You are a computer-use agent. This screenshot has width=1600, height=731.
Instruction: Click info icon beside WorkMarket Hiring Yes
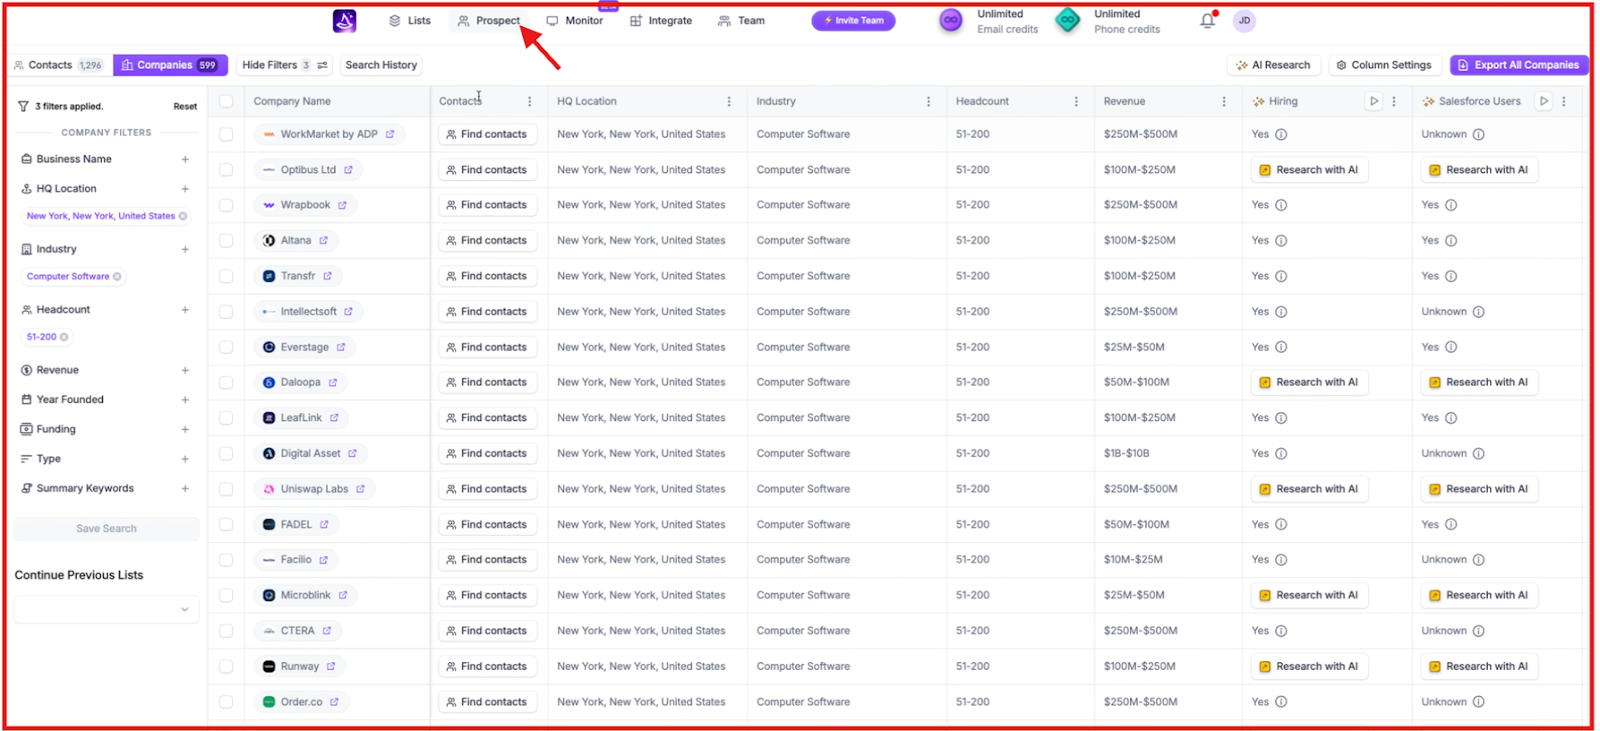point(1281,134)
